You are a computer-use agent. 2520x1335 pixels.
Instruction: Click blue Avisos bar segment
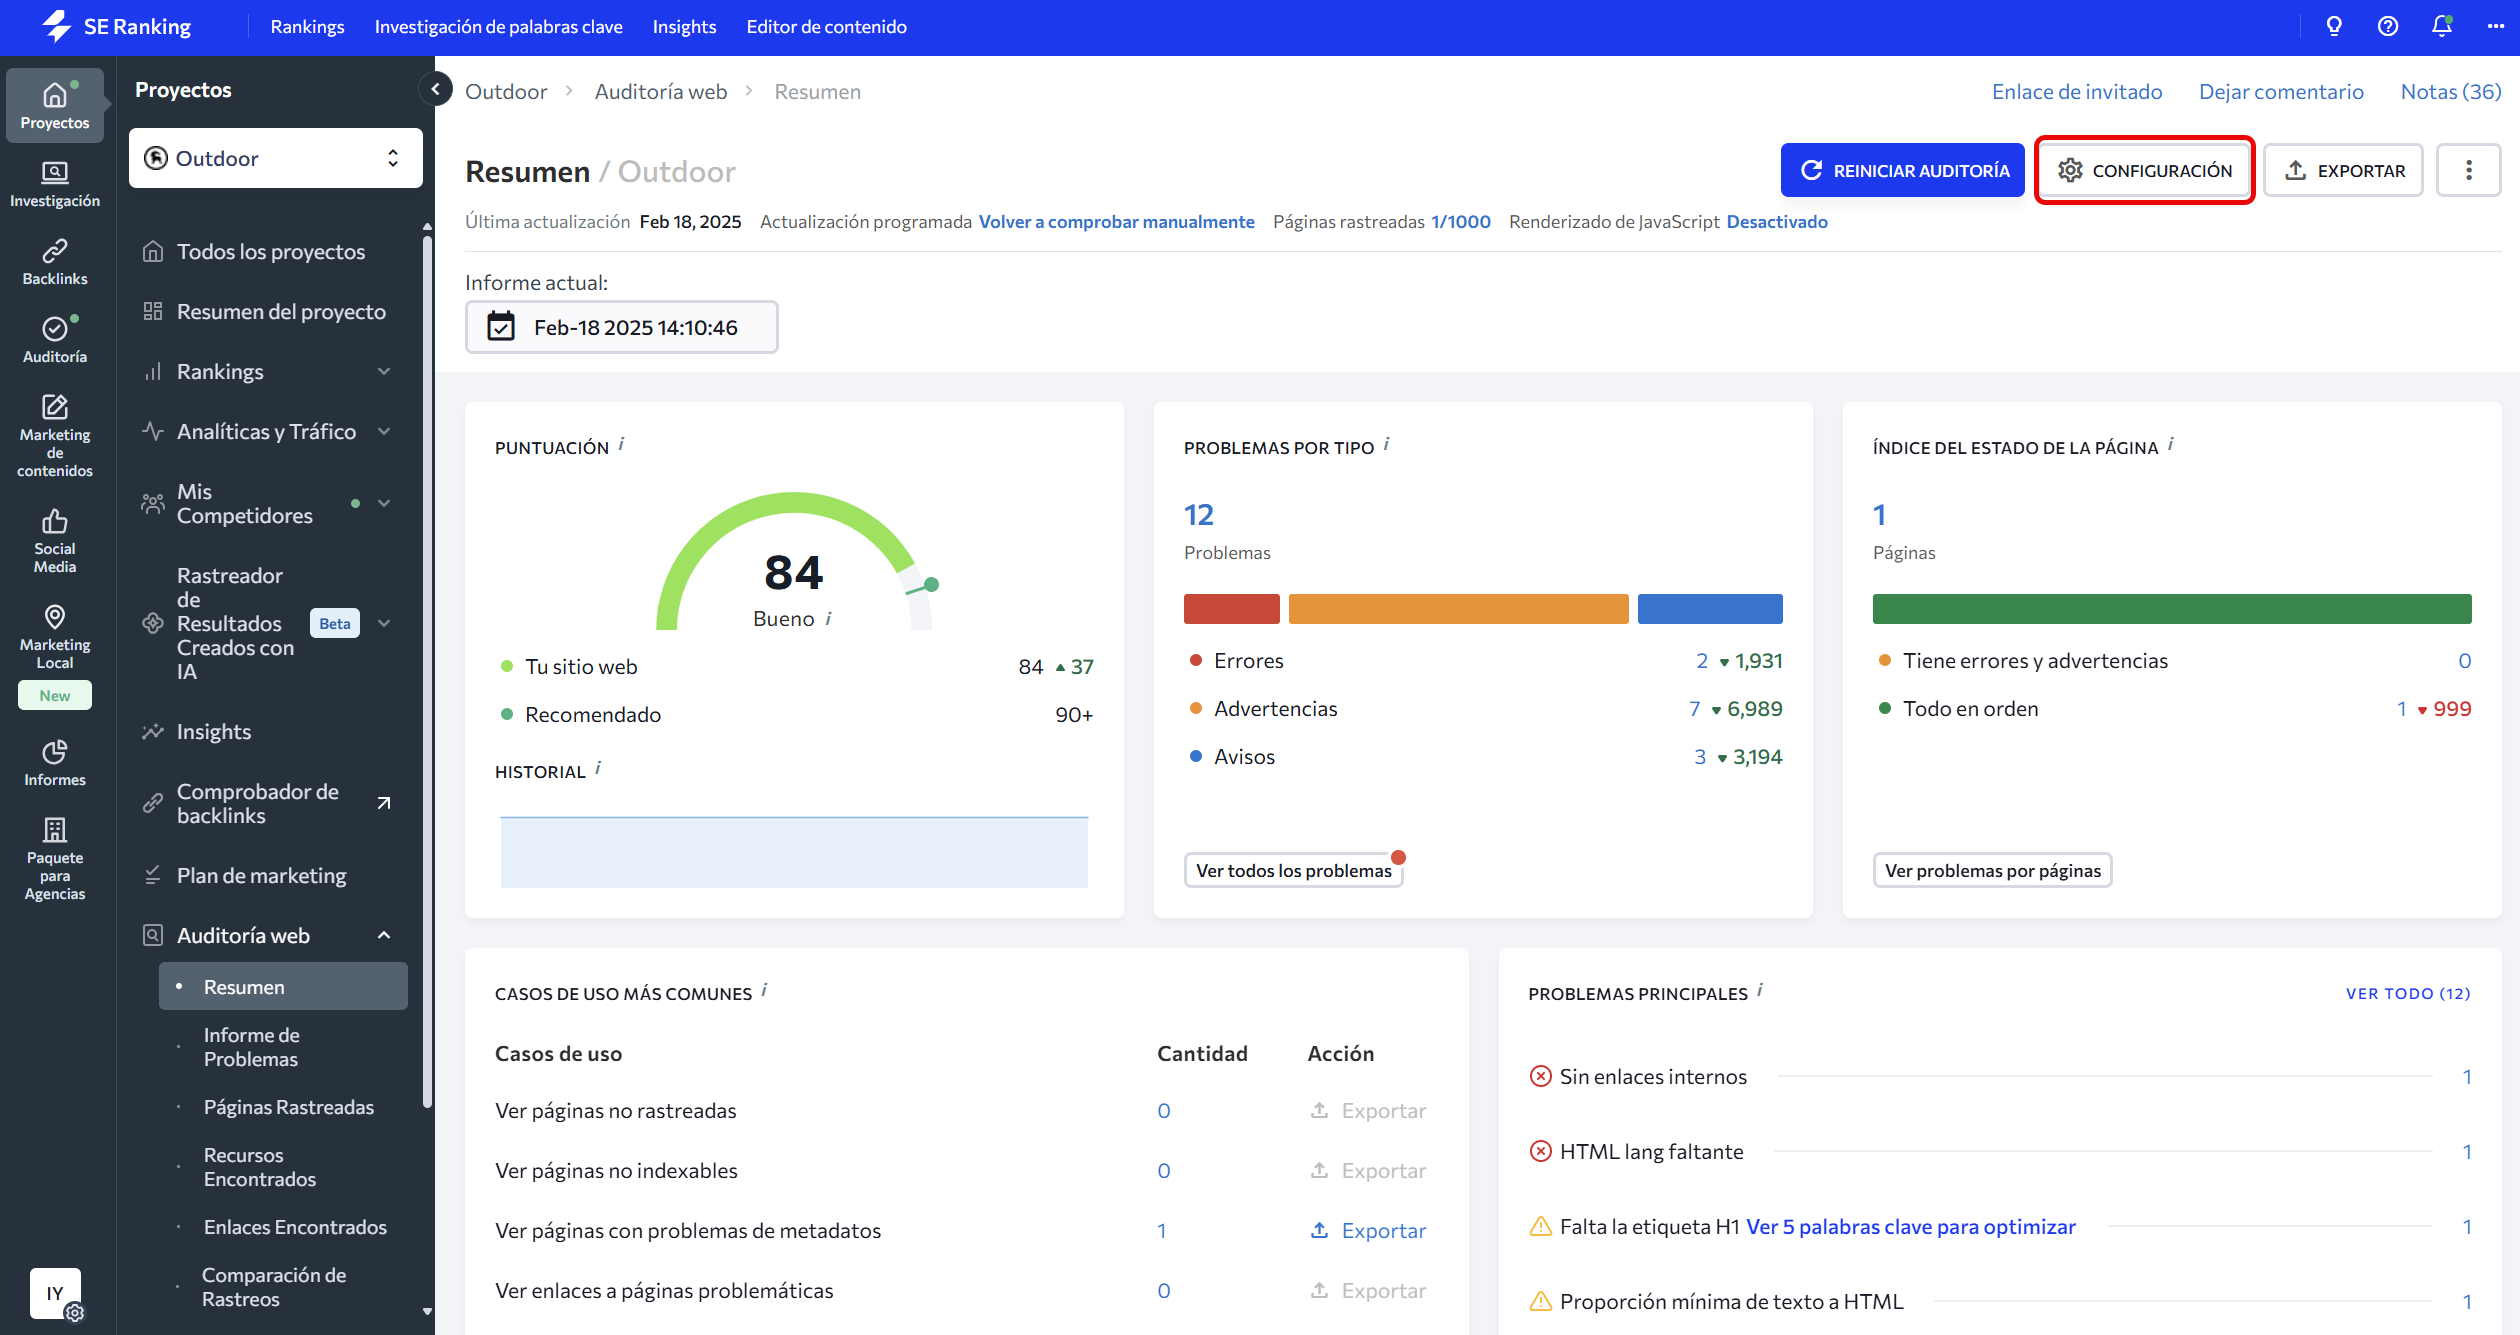point(1710,609)
